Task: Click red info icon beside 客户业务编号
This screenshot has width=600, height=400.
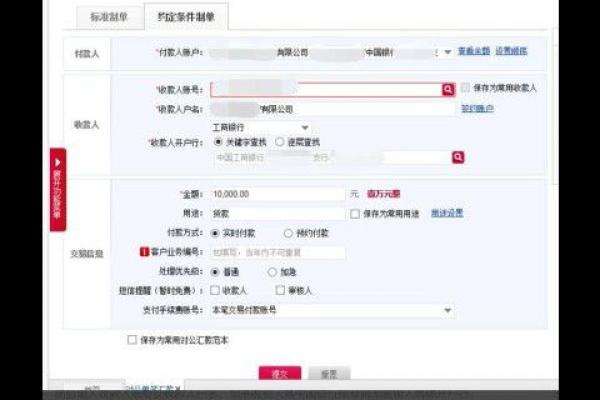Action: coord(144,252)
